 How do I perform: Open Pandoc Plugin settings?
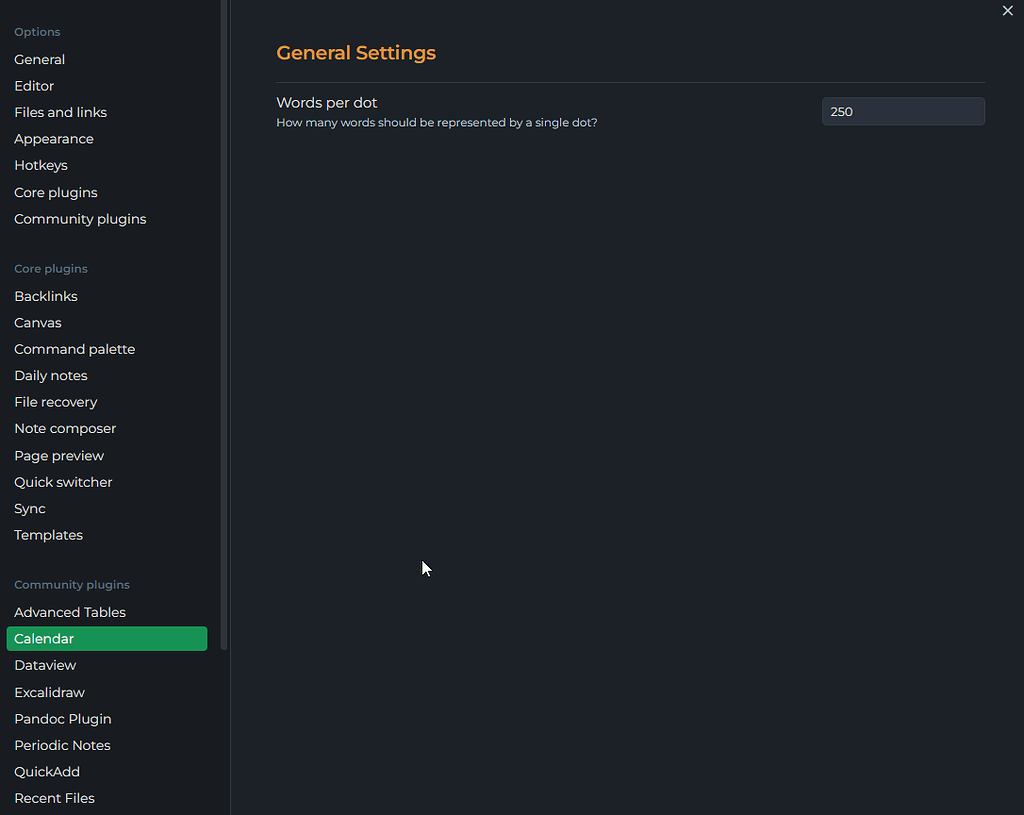coord(62,718)
